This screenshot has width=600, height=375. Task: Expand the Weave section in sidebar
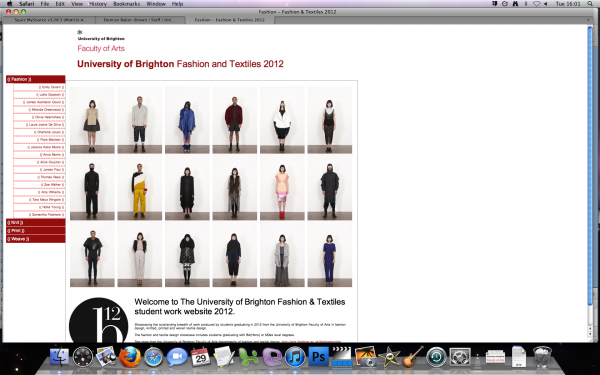pyautogui.click(x=36, y=239)
